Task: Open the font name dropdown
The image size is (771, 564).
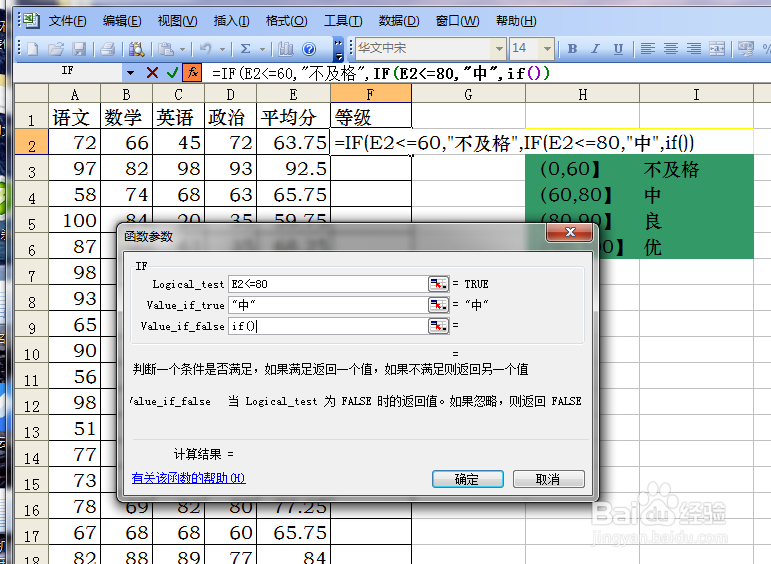Action: point(499,49)
